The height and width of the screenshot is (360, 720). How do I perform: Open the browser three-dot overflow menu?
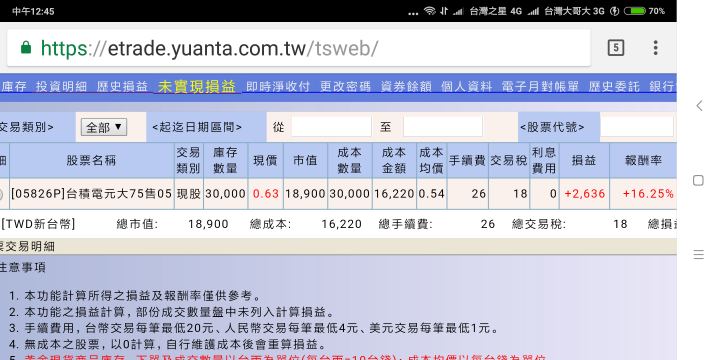(655, 47)
